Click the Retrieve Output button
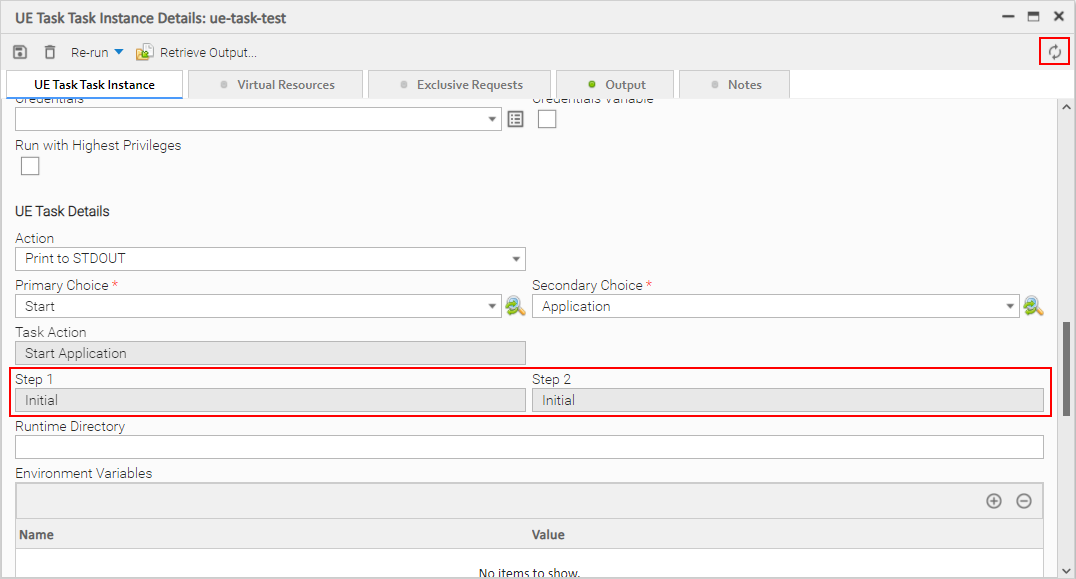Screen dimensions: 1076x579 click(197, 52)
